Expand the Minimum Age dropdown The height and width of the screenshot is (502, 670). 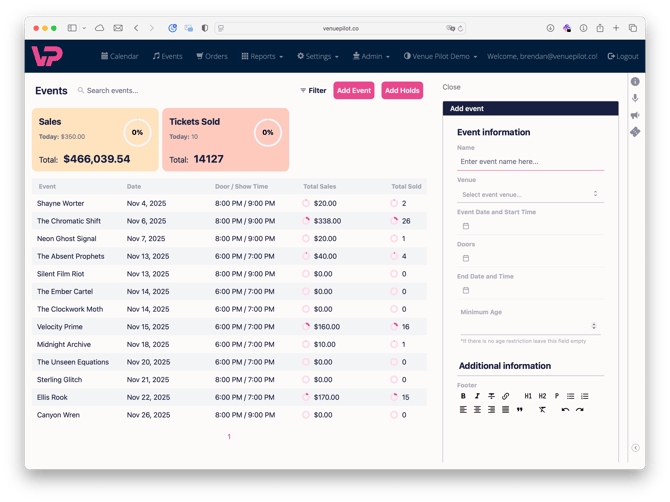pyautogui.click(x=529, y=326)
